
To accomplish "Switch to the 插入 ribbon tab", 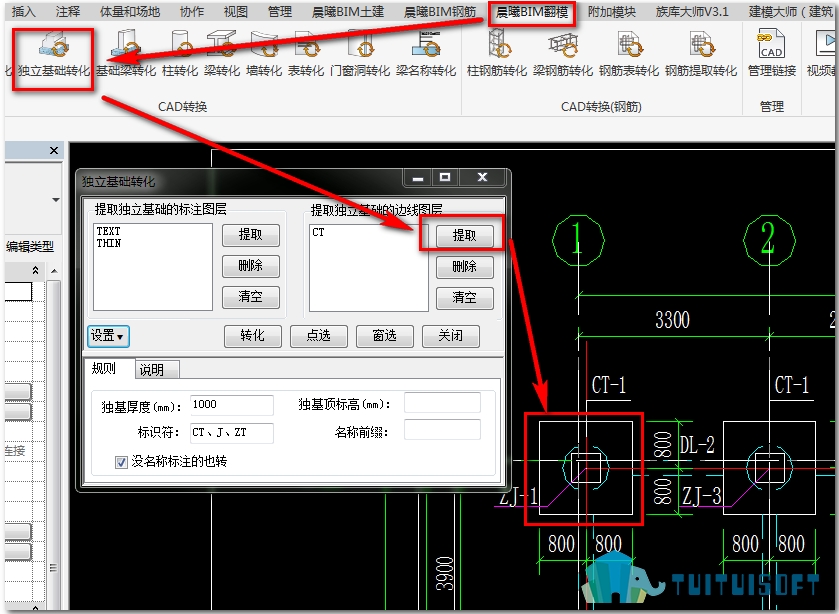I will click(24, 12).
